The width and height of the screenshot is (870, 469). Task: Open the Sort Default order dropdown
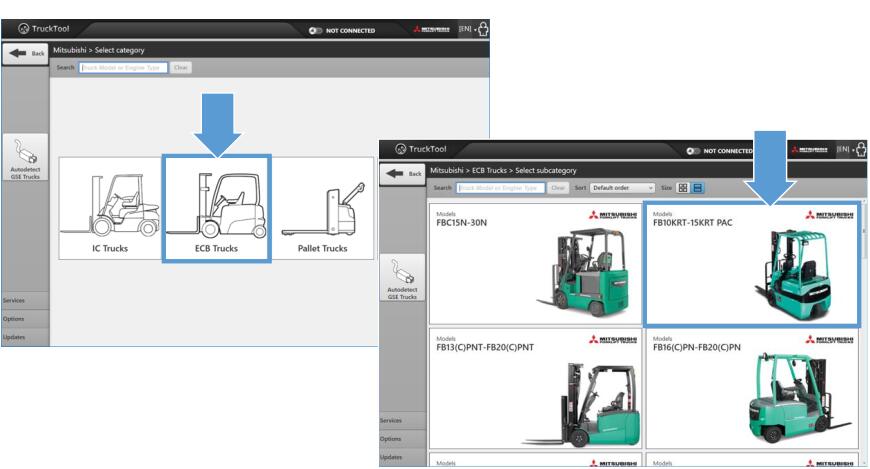pyautogui.click(x=622, y=188)
